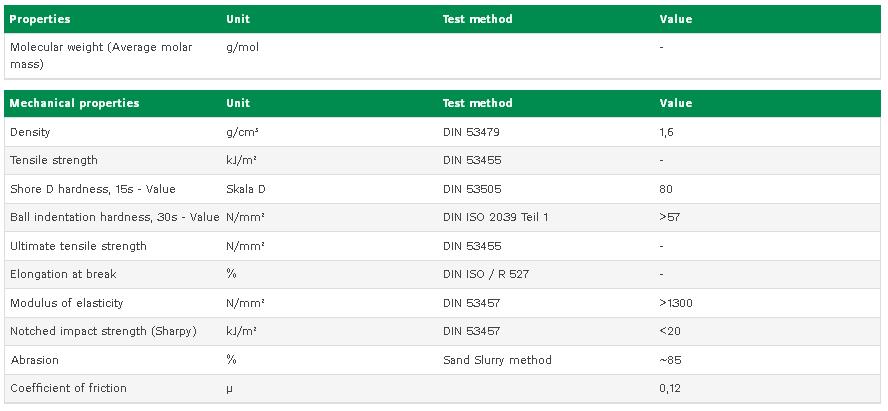Viewport: 888px width, 411px height.
Task: Select the Density value 1,6
Action: tap(667, 132)
